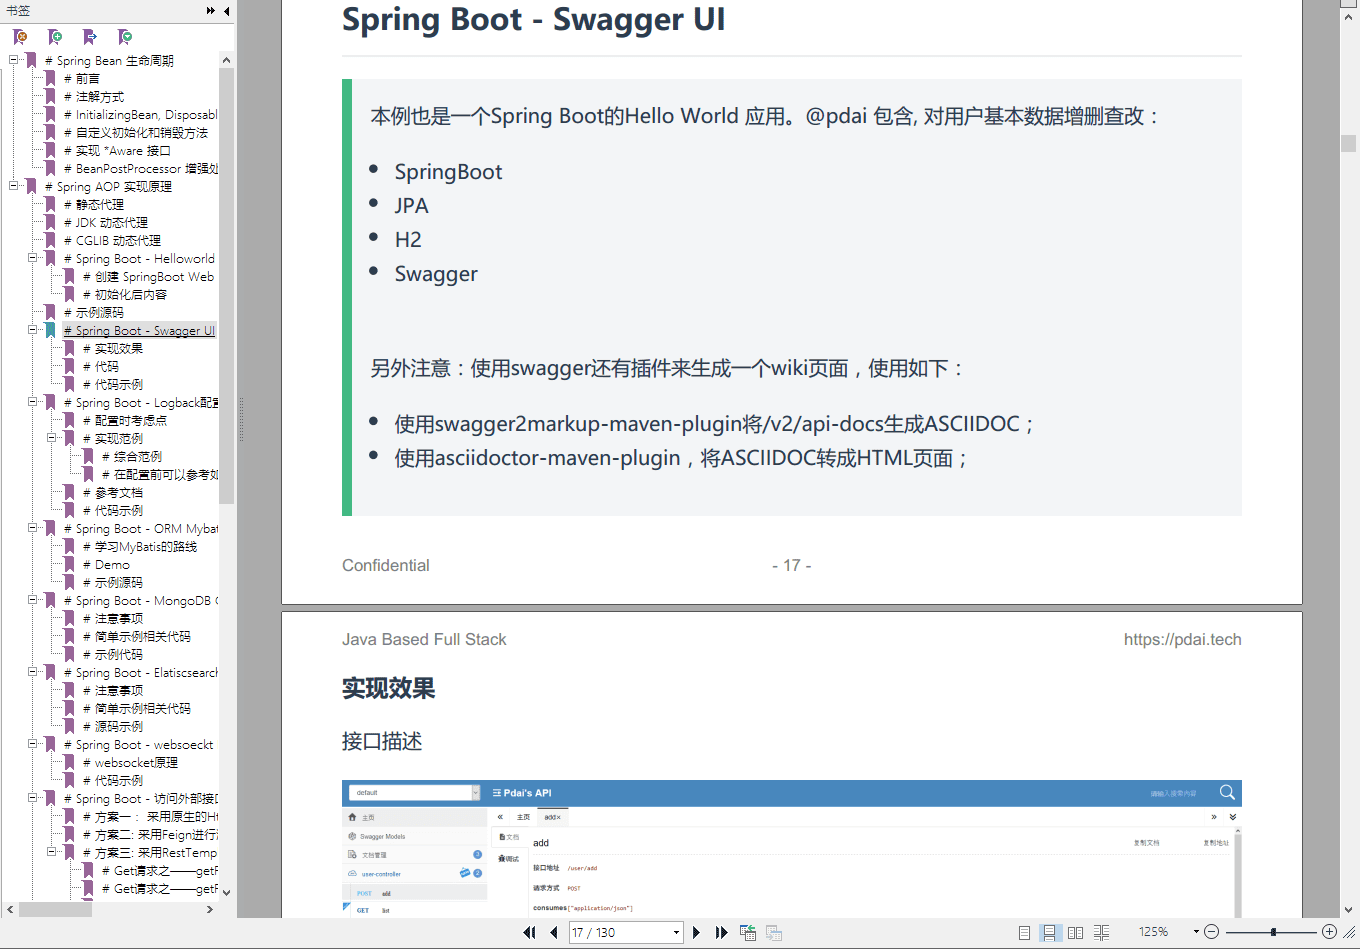
Task: Go to the next page with the right arrow
Action: click(697, 932)
